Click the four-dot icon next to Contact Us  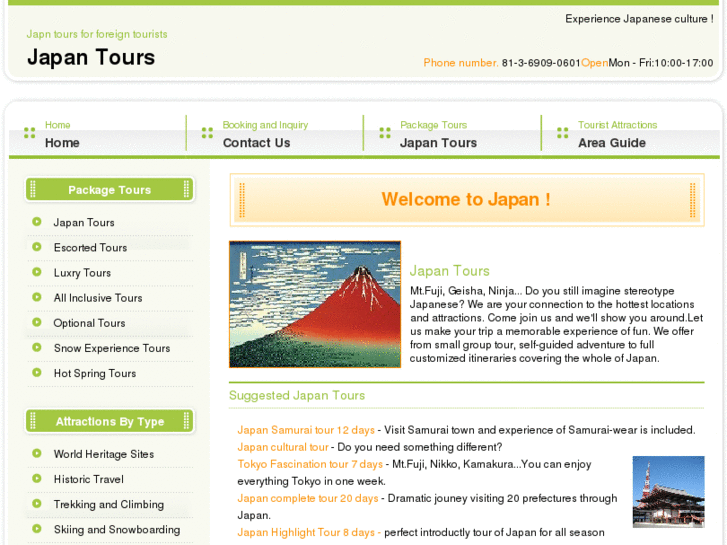(x=207, y=133)
